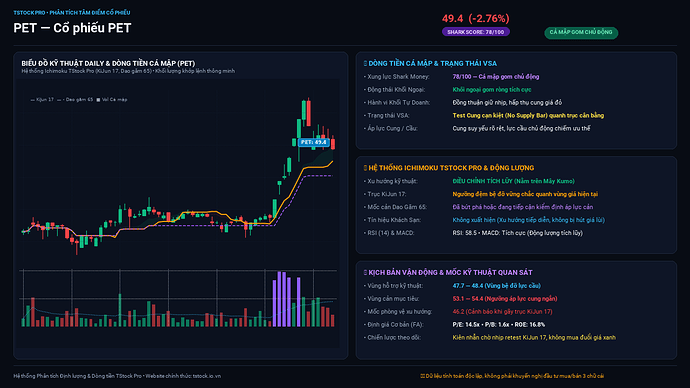690x388 pixels.
Task: Click the Xung lực Shark Money label
Action: pos(398,77)
